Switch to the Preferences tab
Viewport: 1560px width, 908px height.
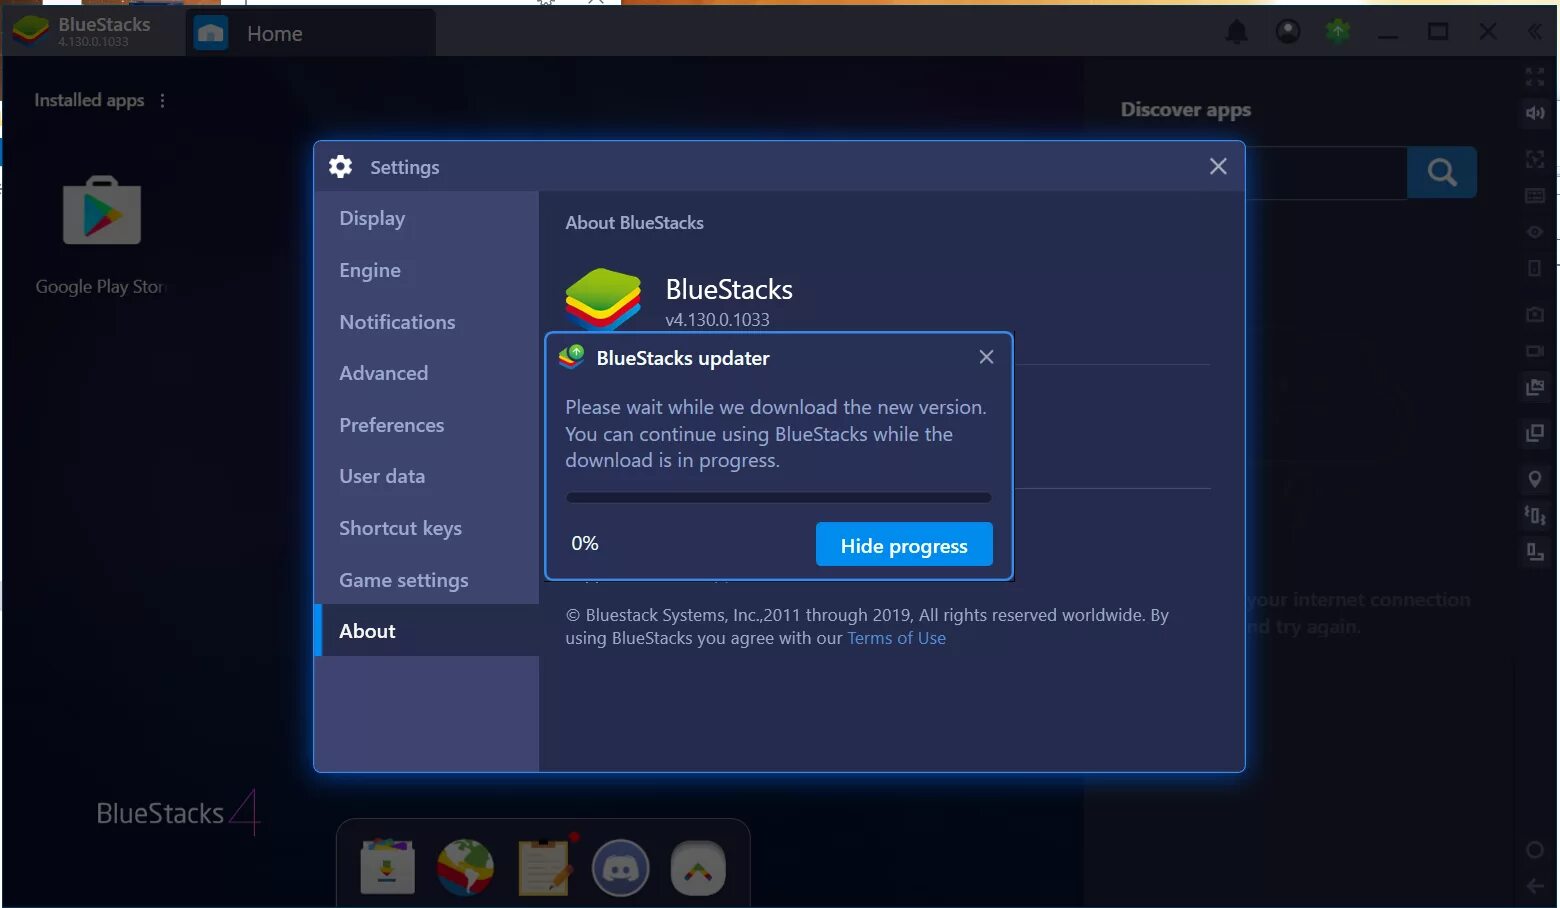coord(427,425)
